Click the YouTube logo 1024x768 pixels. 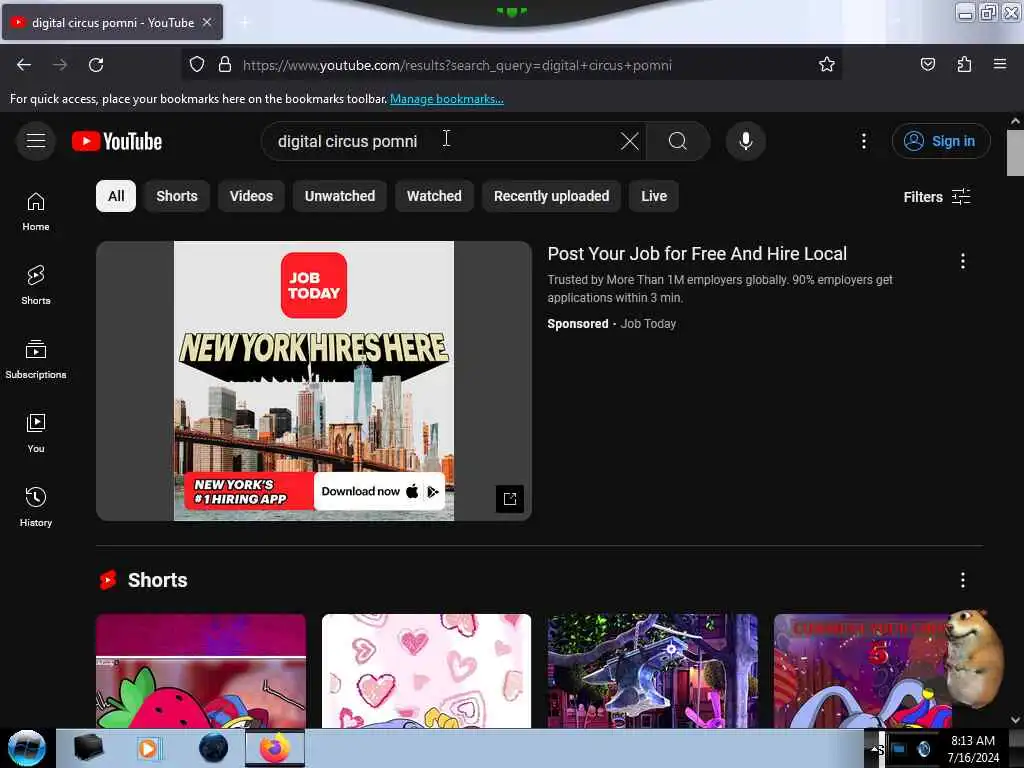(x=117, y=141)
